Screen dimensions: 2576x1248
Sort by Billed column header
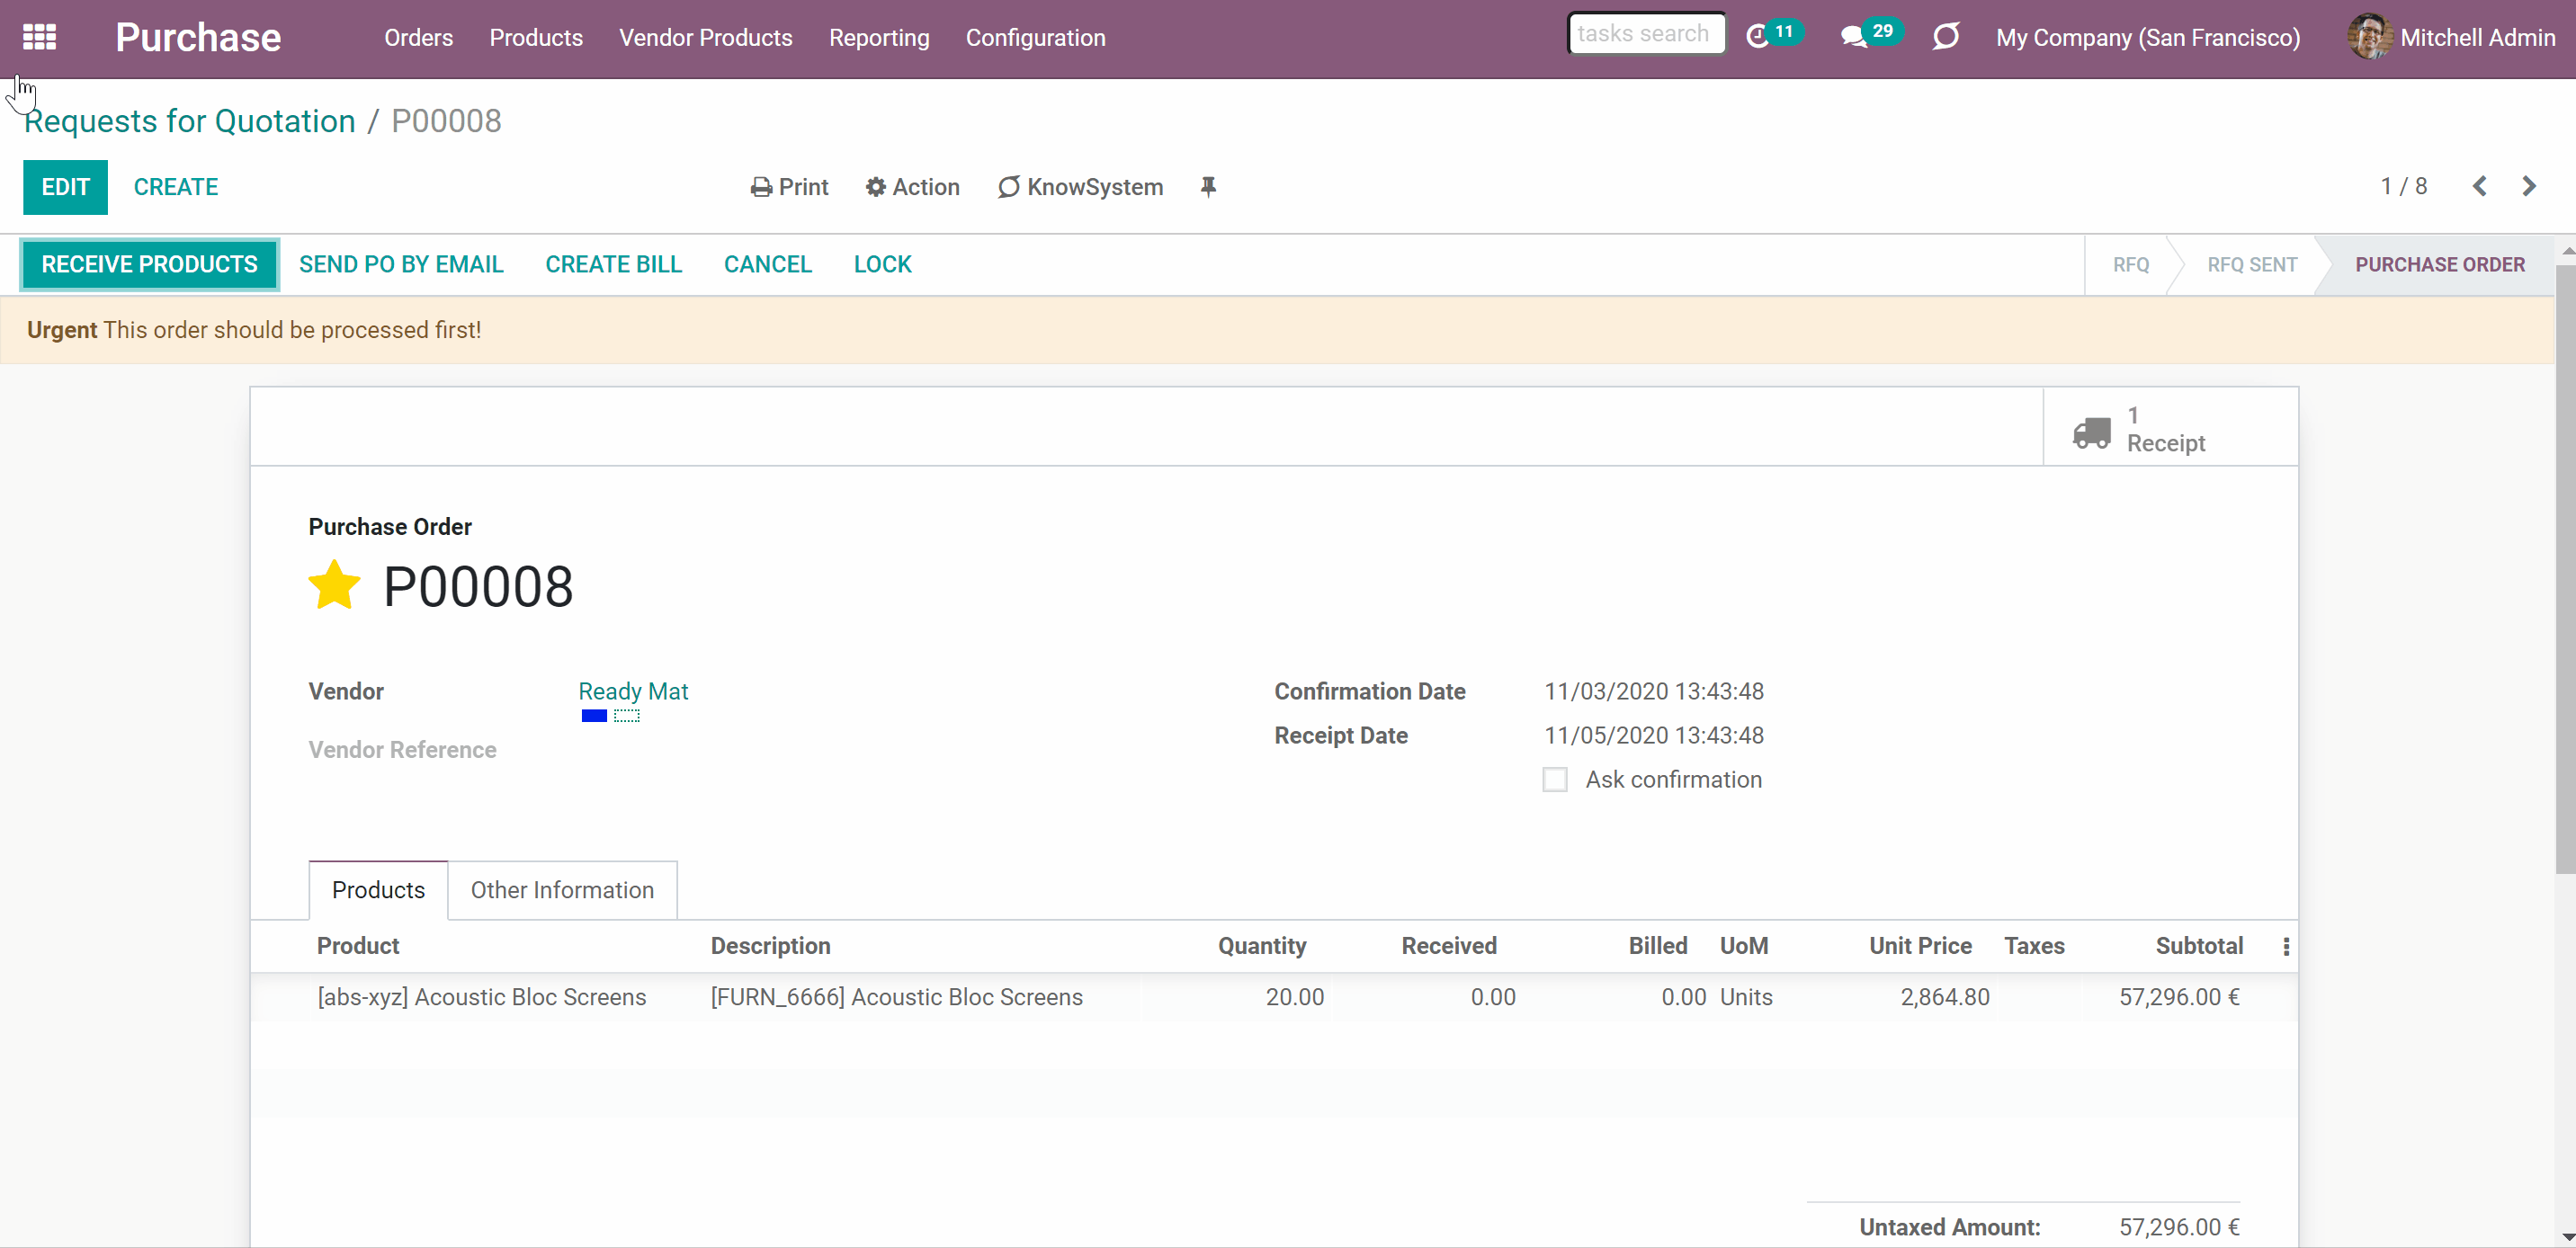tap(1657, 946)
